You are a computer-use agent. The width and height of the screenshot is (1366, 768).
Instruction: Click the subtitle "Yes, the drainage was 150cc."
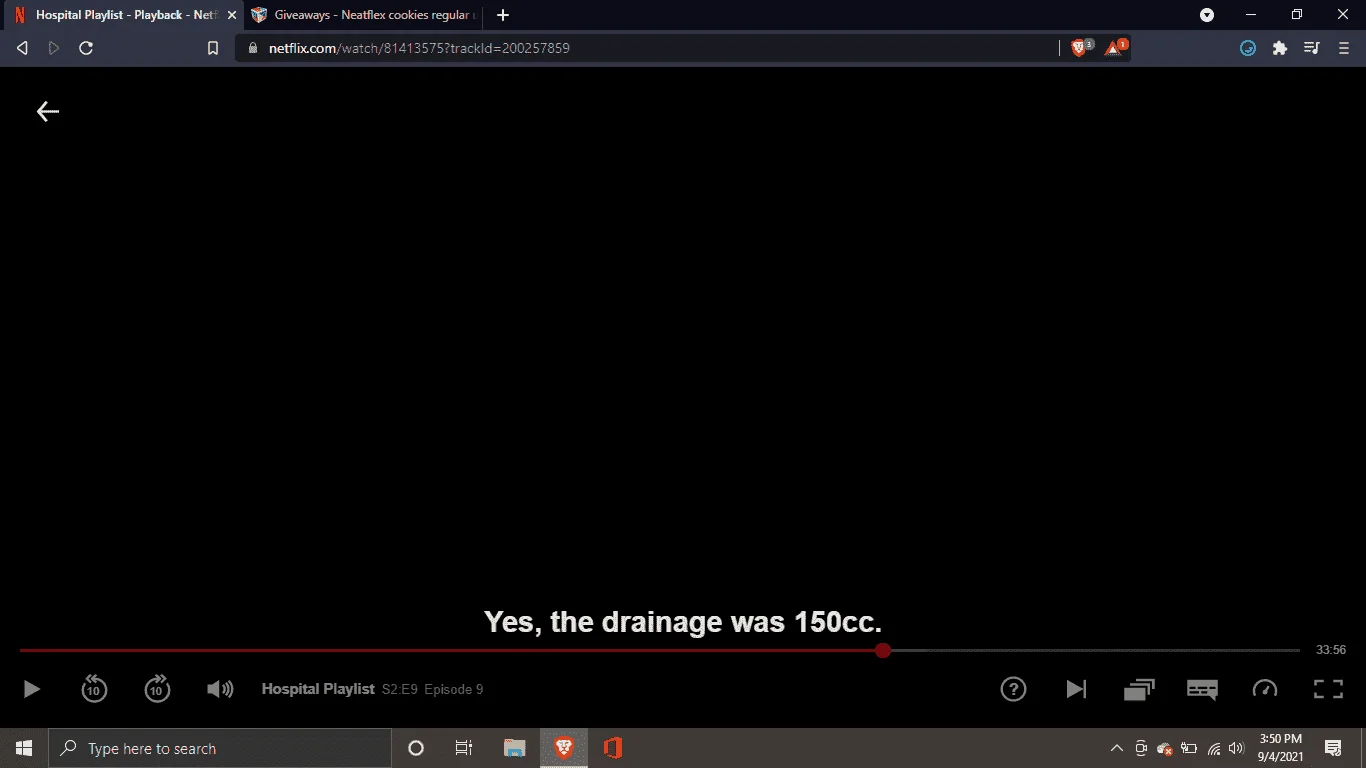pos(683,622)
